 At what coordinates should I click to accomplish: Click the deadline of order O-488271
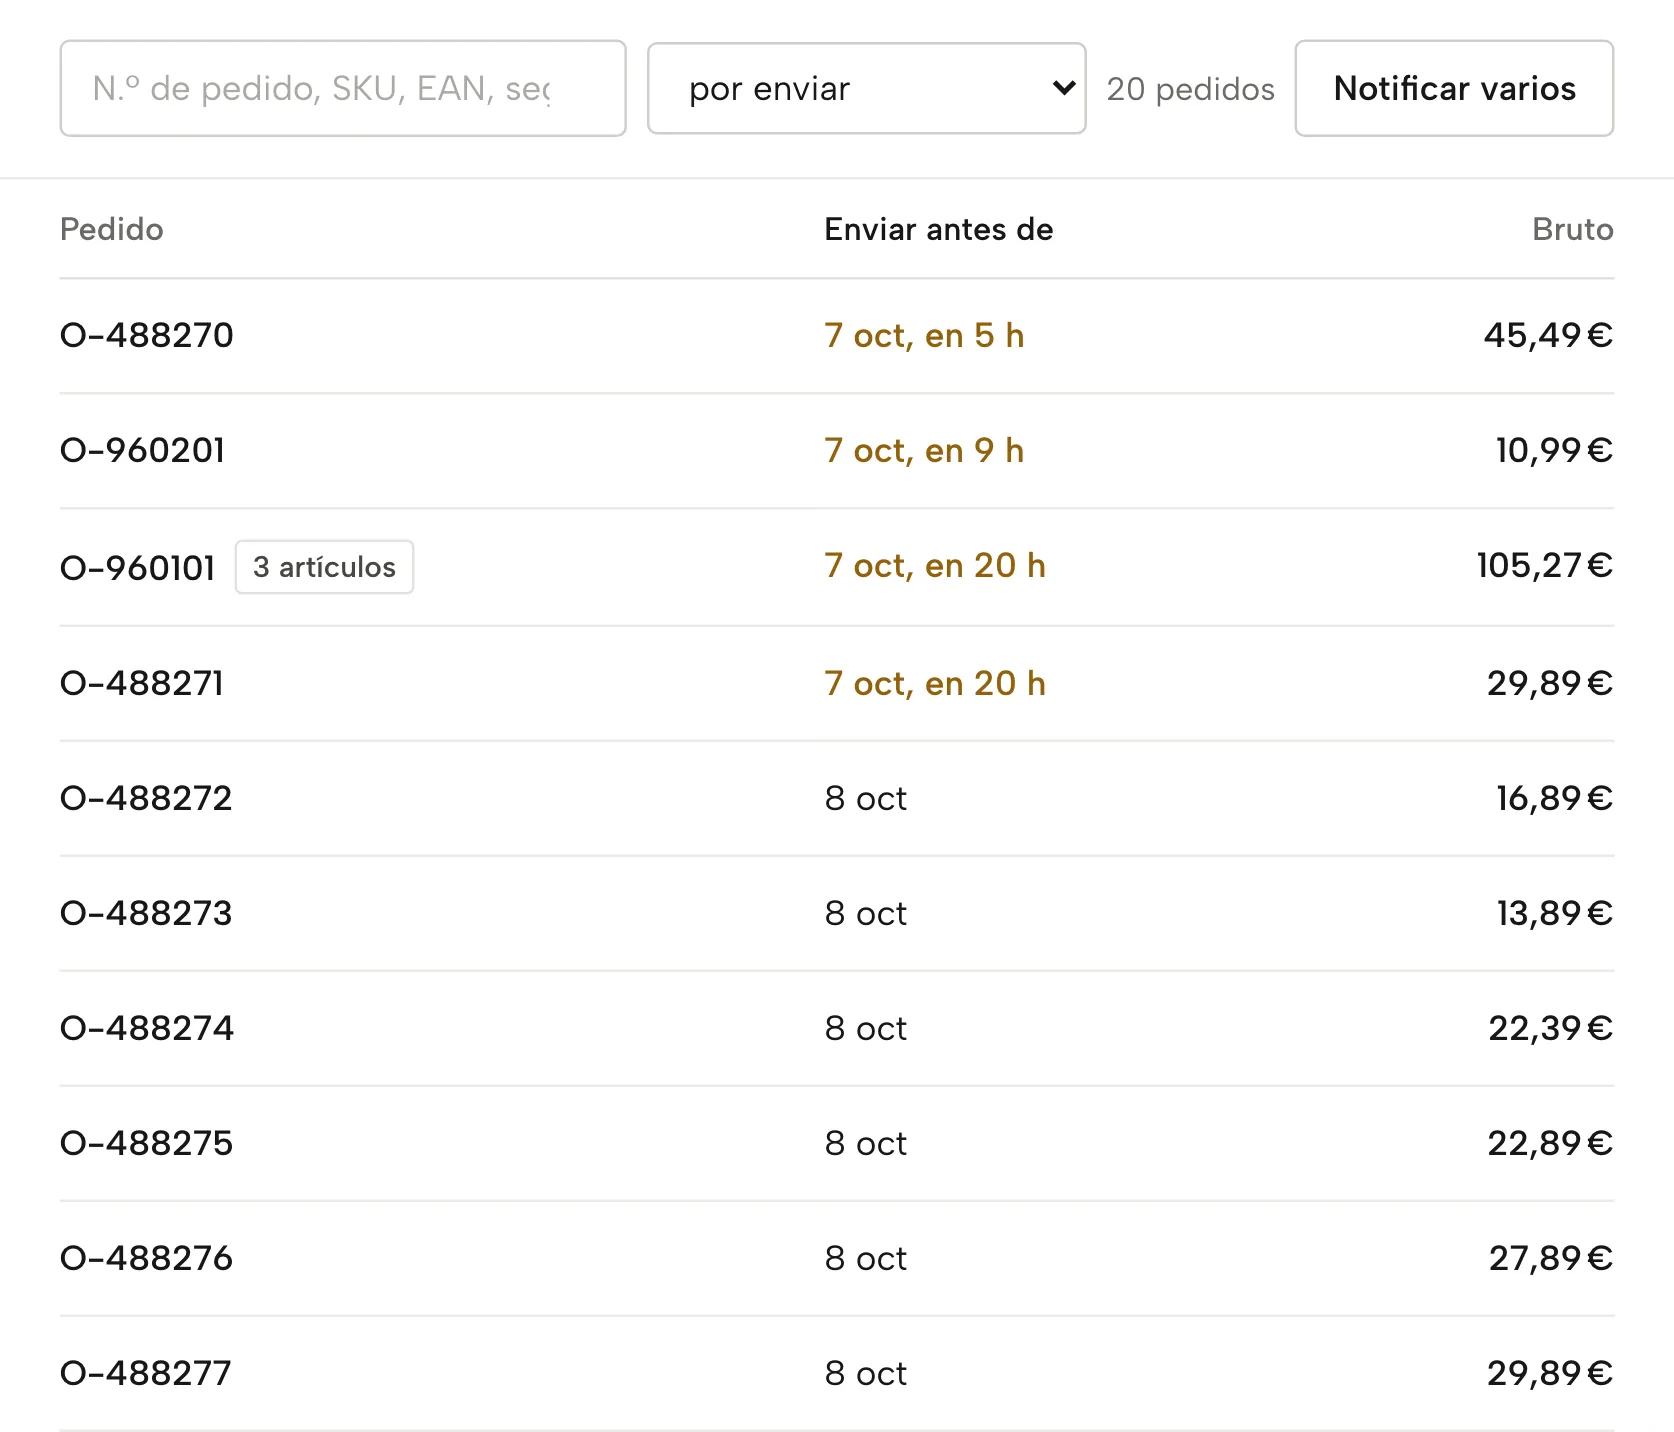pyautogui.click(x=936, y=683)
